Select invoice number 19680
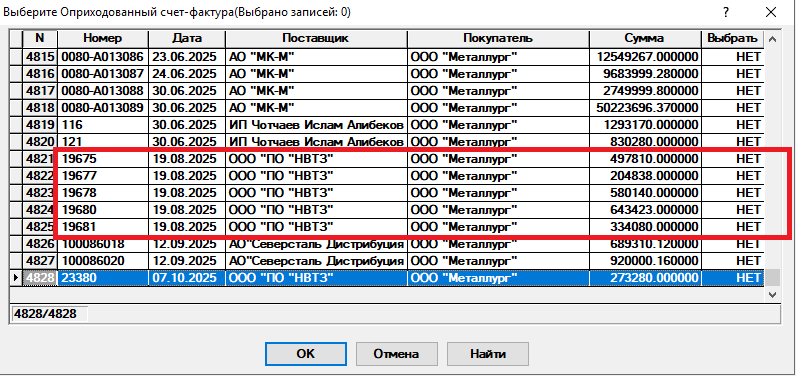Image resolution: width=796 pixels, height=376 pixels. click(x=103, y=210)
